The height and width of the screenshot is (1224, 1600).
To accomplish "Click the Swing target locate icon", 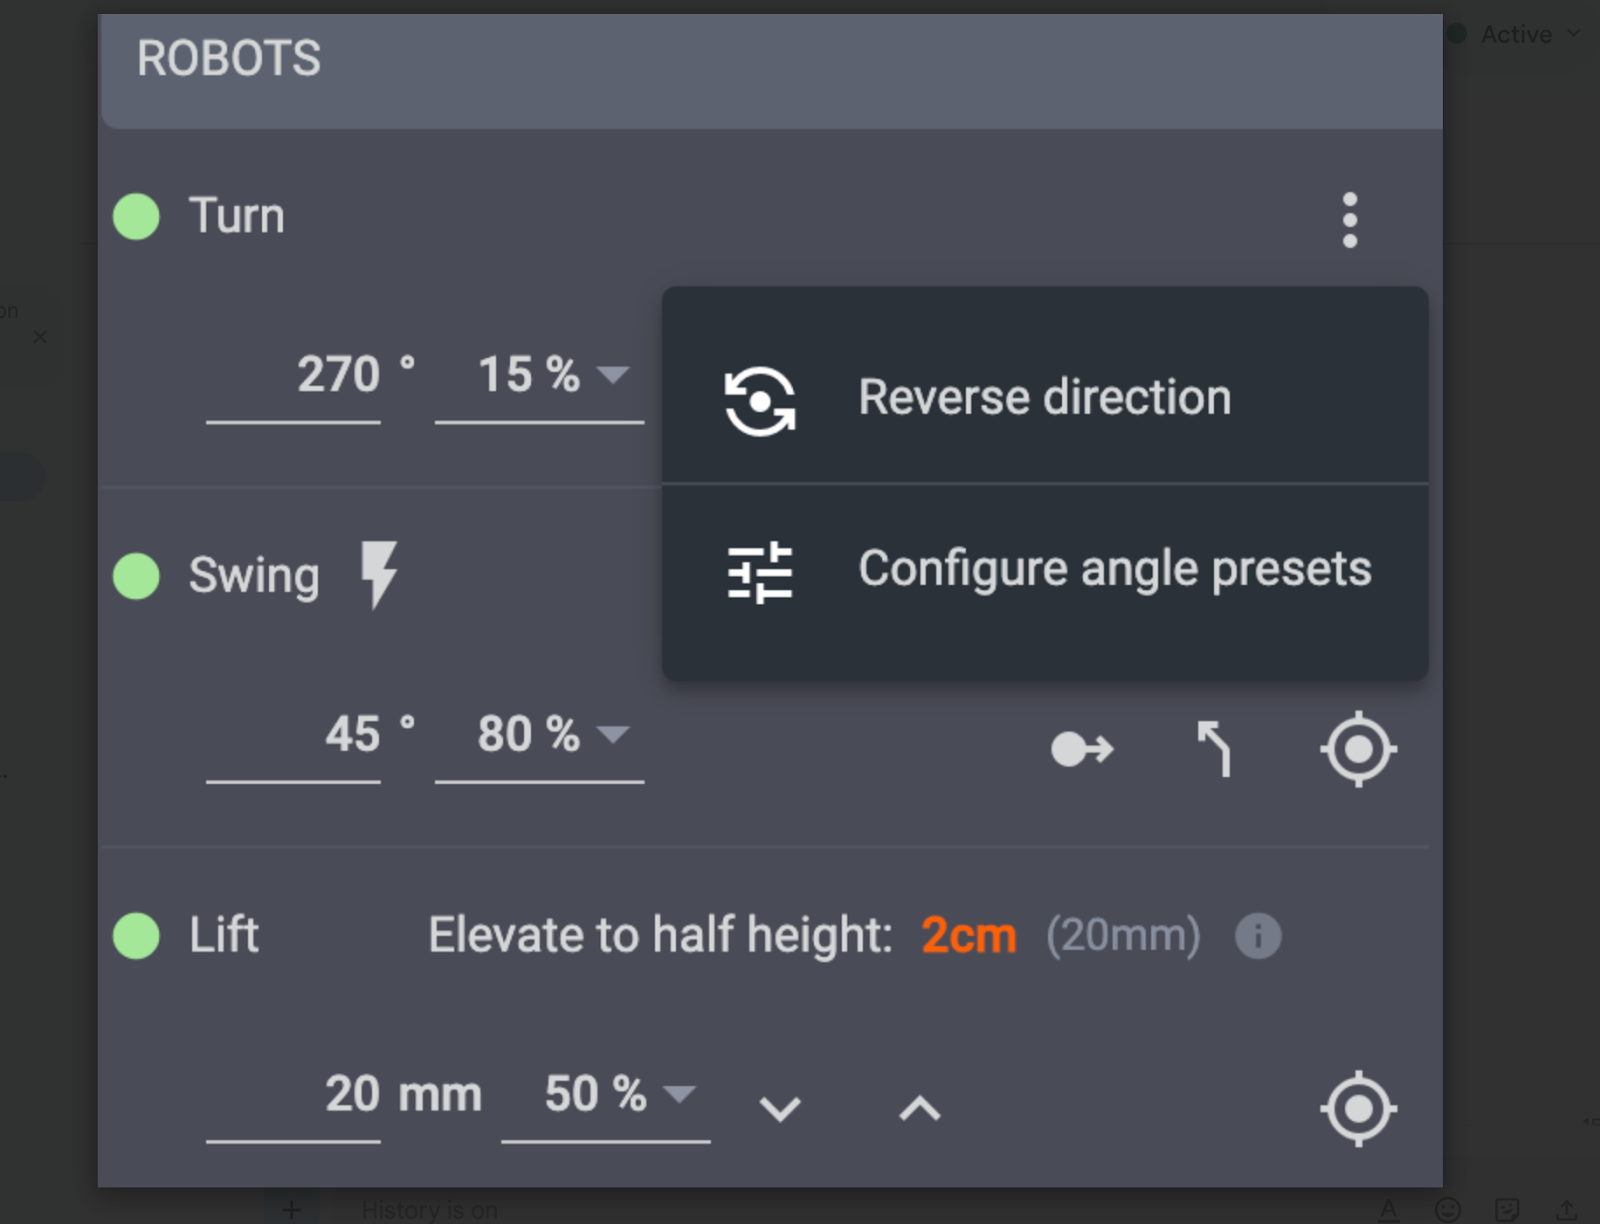I will click(x=1358, y=749).
